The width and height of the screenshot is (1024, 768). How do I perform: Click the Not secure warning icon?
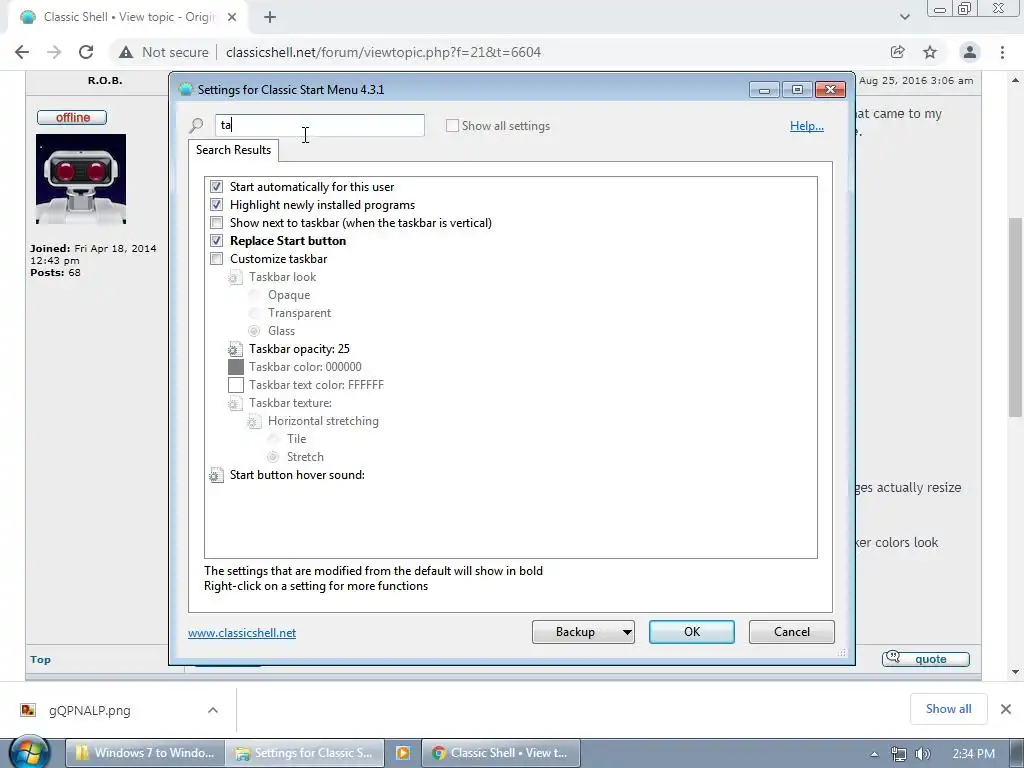point(126,52)
